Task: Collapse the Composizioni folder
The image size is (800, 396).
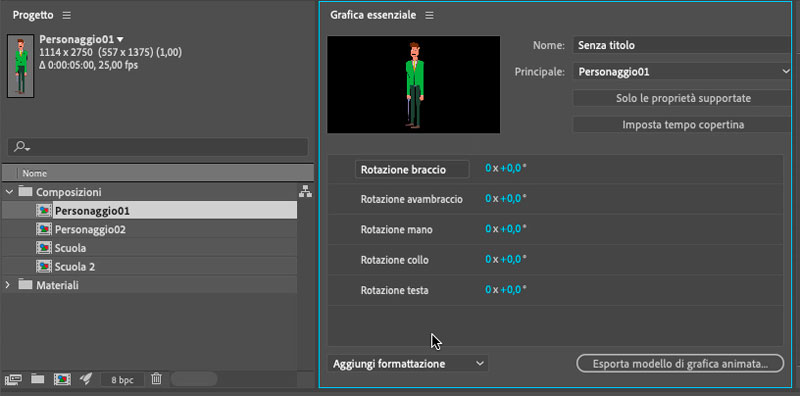Action: pos(9,192)
